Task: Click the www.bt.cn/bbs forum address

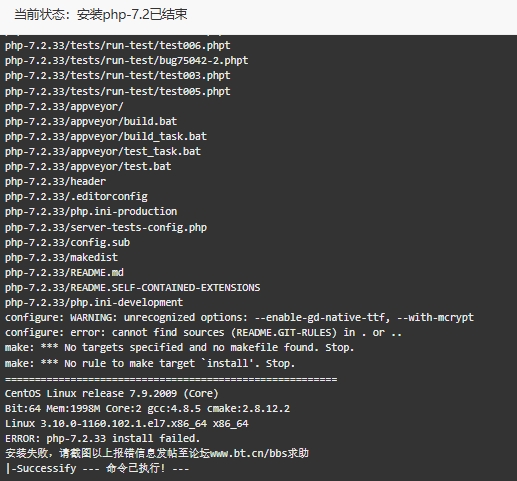Action: pos(260,453)
